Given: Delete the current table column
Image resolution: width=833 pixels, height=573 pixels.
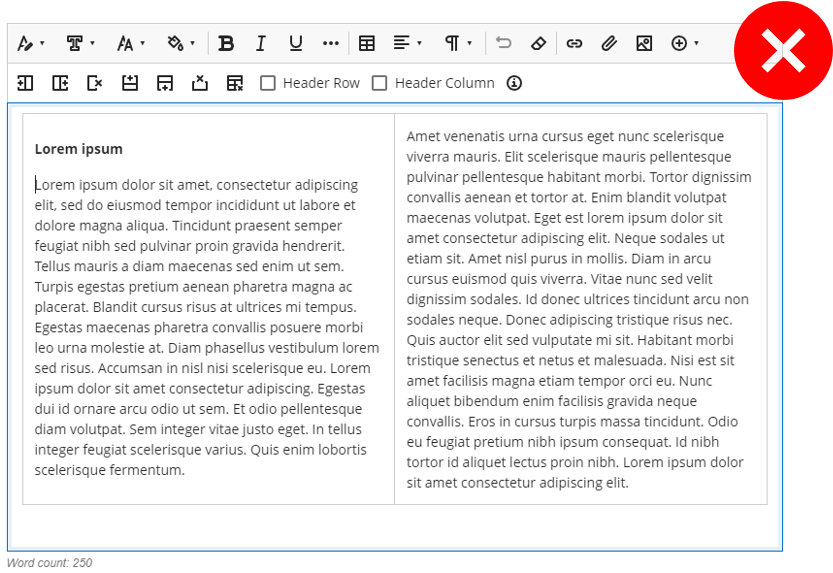Looking at the screenshot, I should pos(95,83).
